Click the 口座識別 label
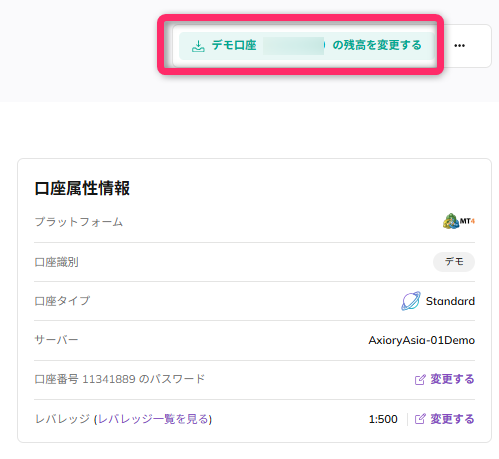 (x=56, y=262)
